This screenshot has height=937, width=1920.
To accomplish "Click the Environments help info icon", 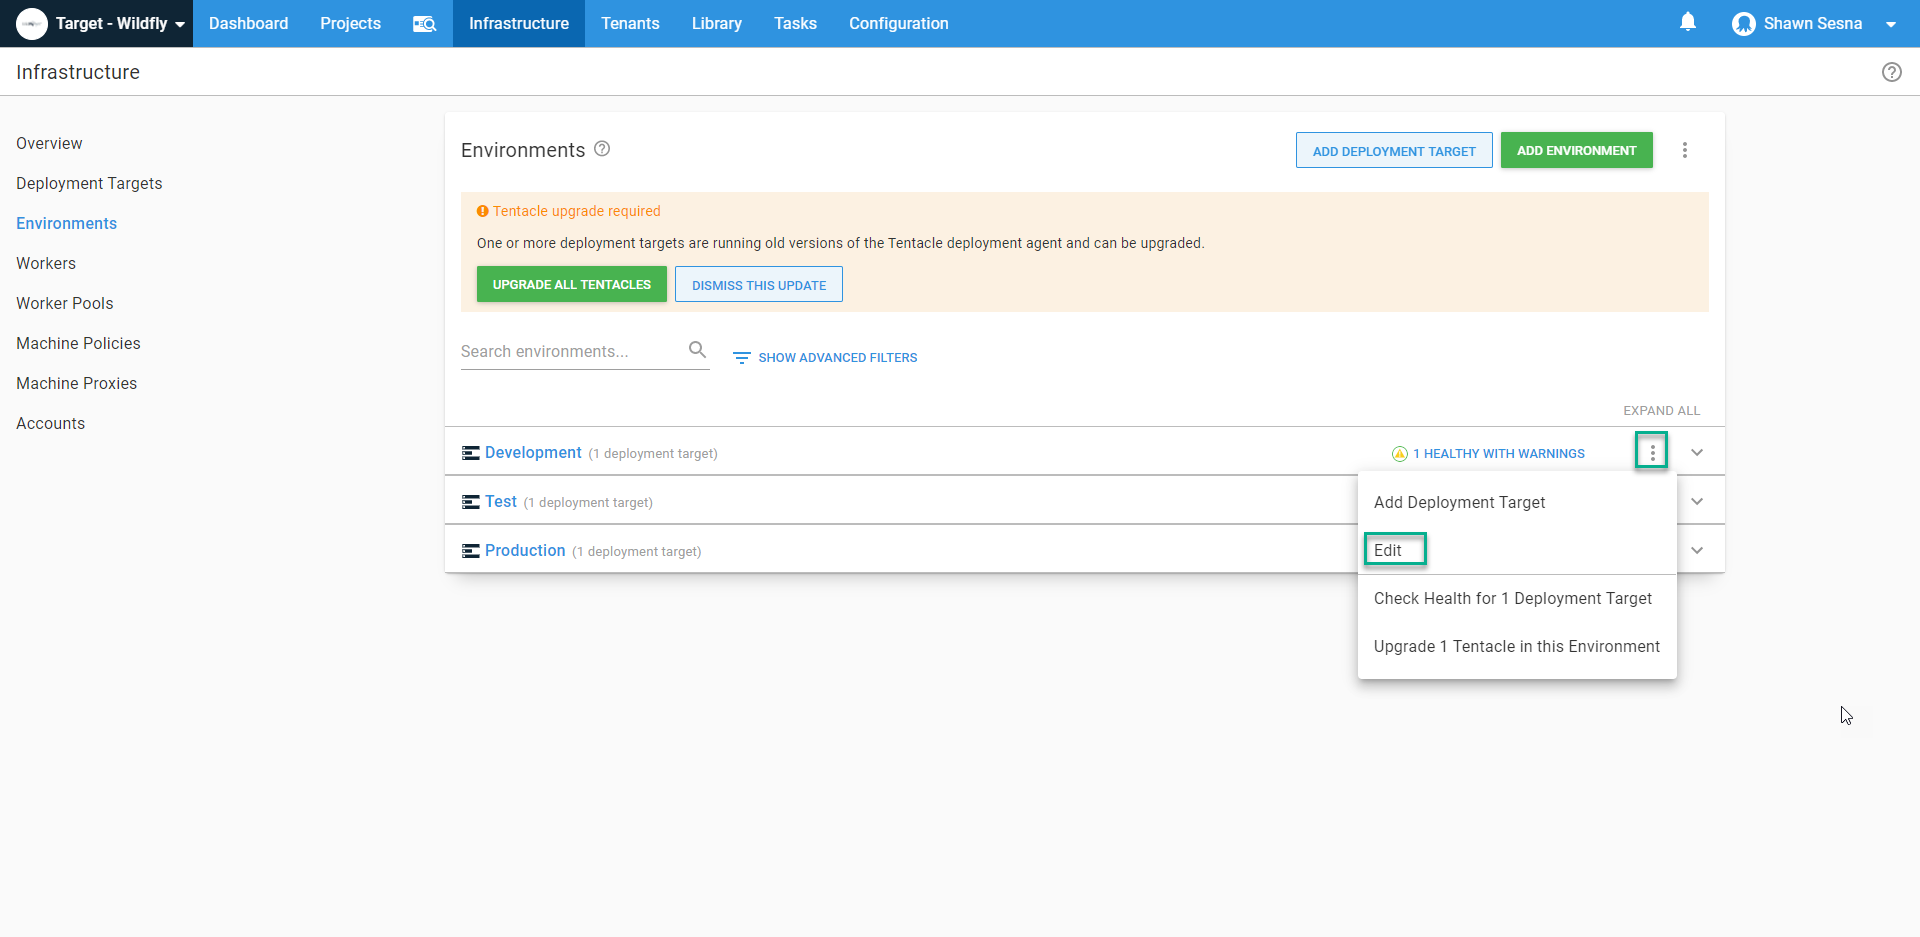I will tap(602, 149).
